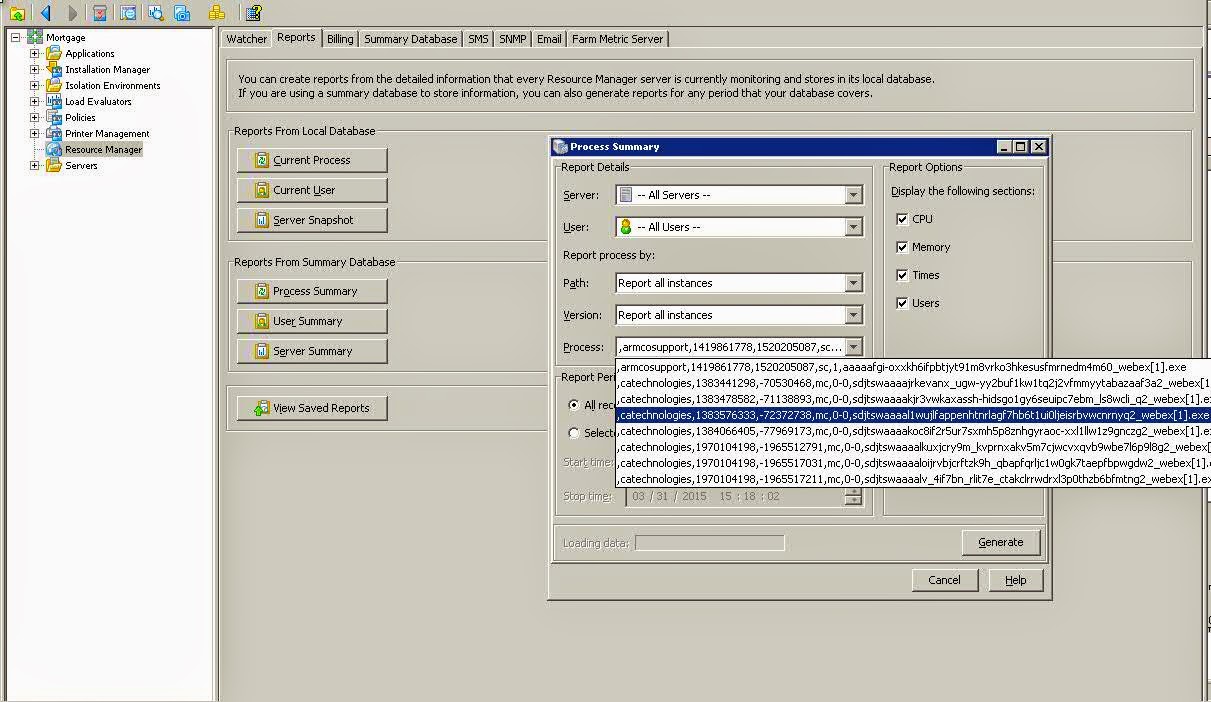Click the red-heart toolbar icon
The height and width of the screenshot is (702, 1211).
point(100,13)
